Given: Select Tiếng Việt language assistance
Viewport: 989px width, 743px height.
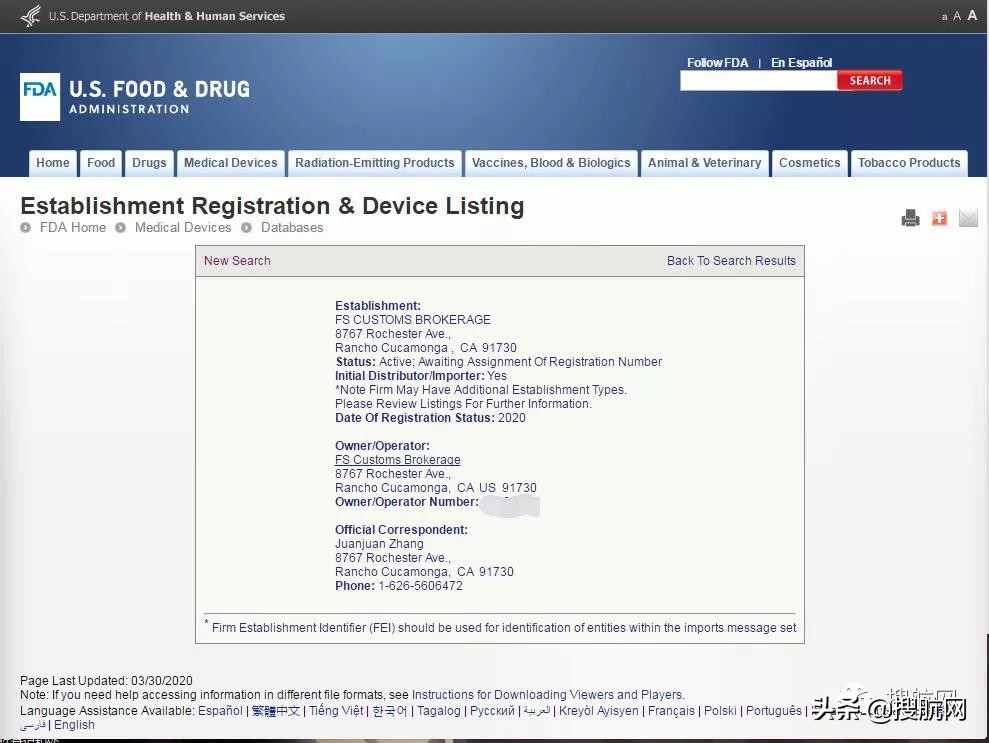Looking at the screenshot, I should [336, 711].
